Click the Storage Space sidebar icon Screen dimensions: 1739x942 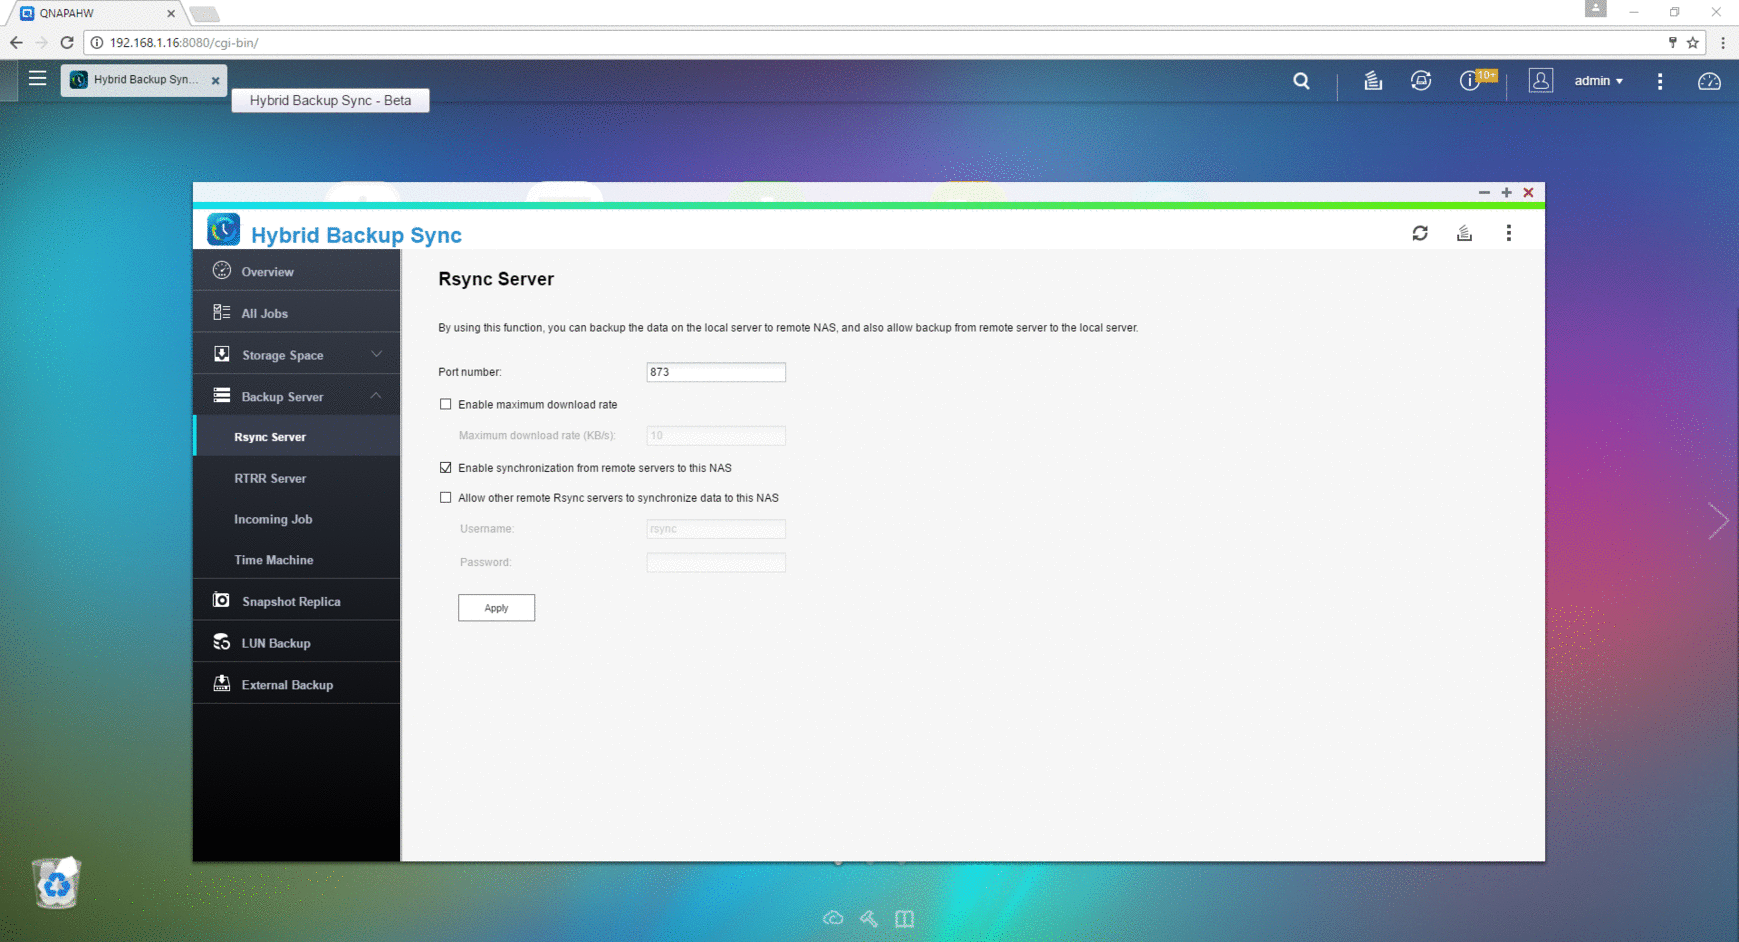tap(222, 354)
